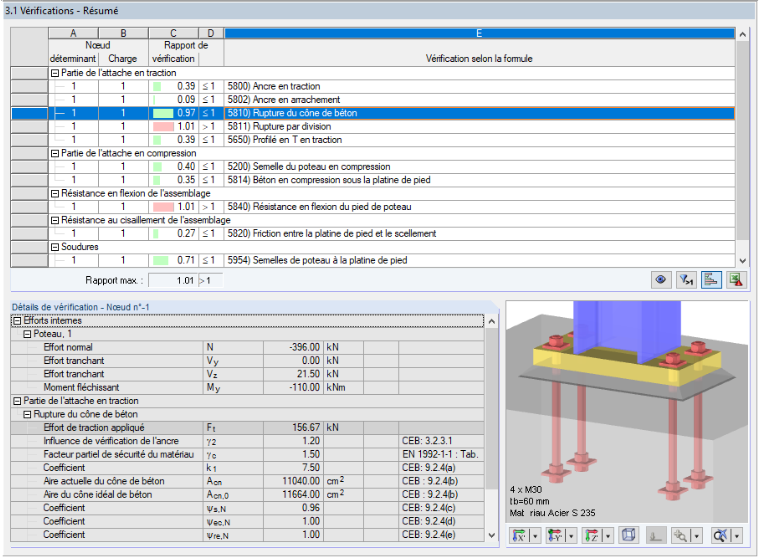Show isometric wireframe cube view
This screenshot has height=558, width=760.
(x=629, y=536)
